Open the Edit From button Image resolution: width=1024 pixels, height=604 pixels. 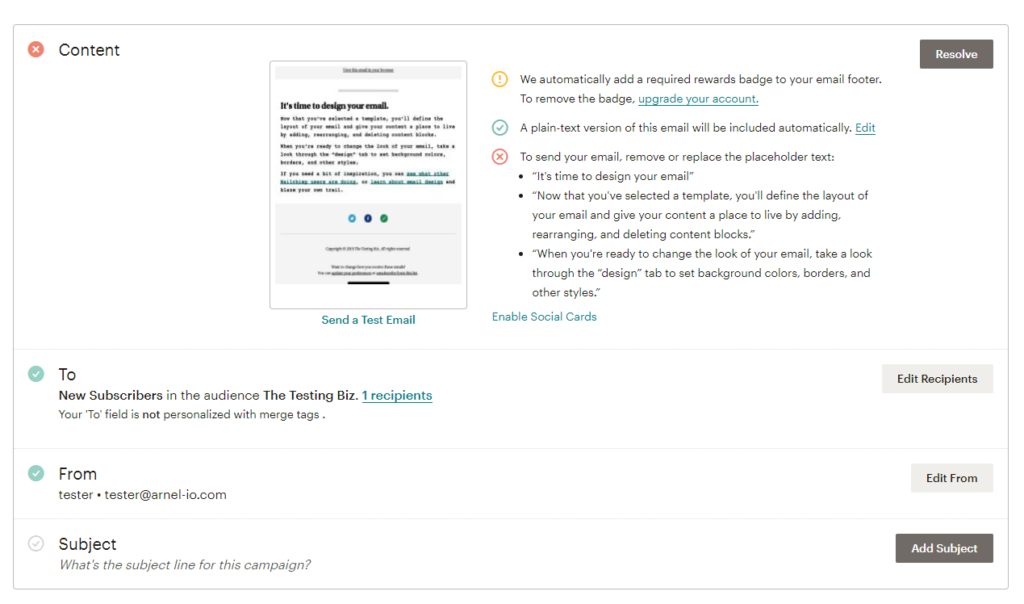click(951, 478)
